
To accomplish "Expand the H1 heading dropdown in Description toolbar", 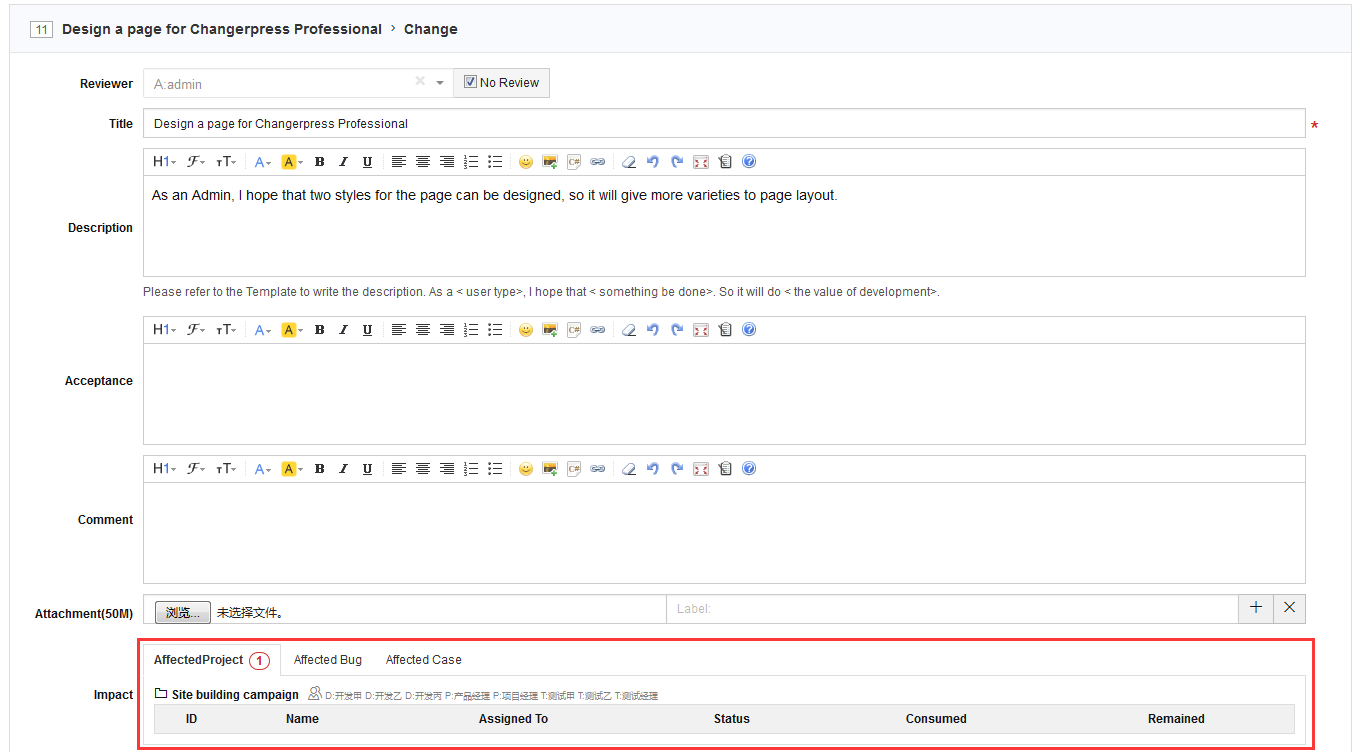I will (x=164, y=162).
